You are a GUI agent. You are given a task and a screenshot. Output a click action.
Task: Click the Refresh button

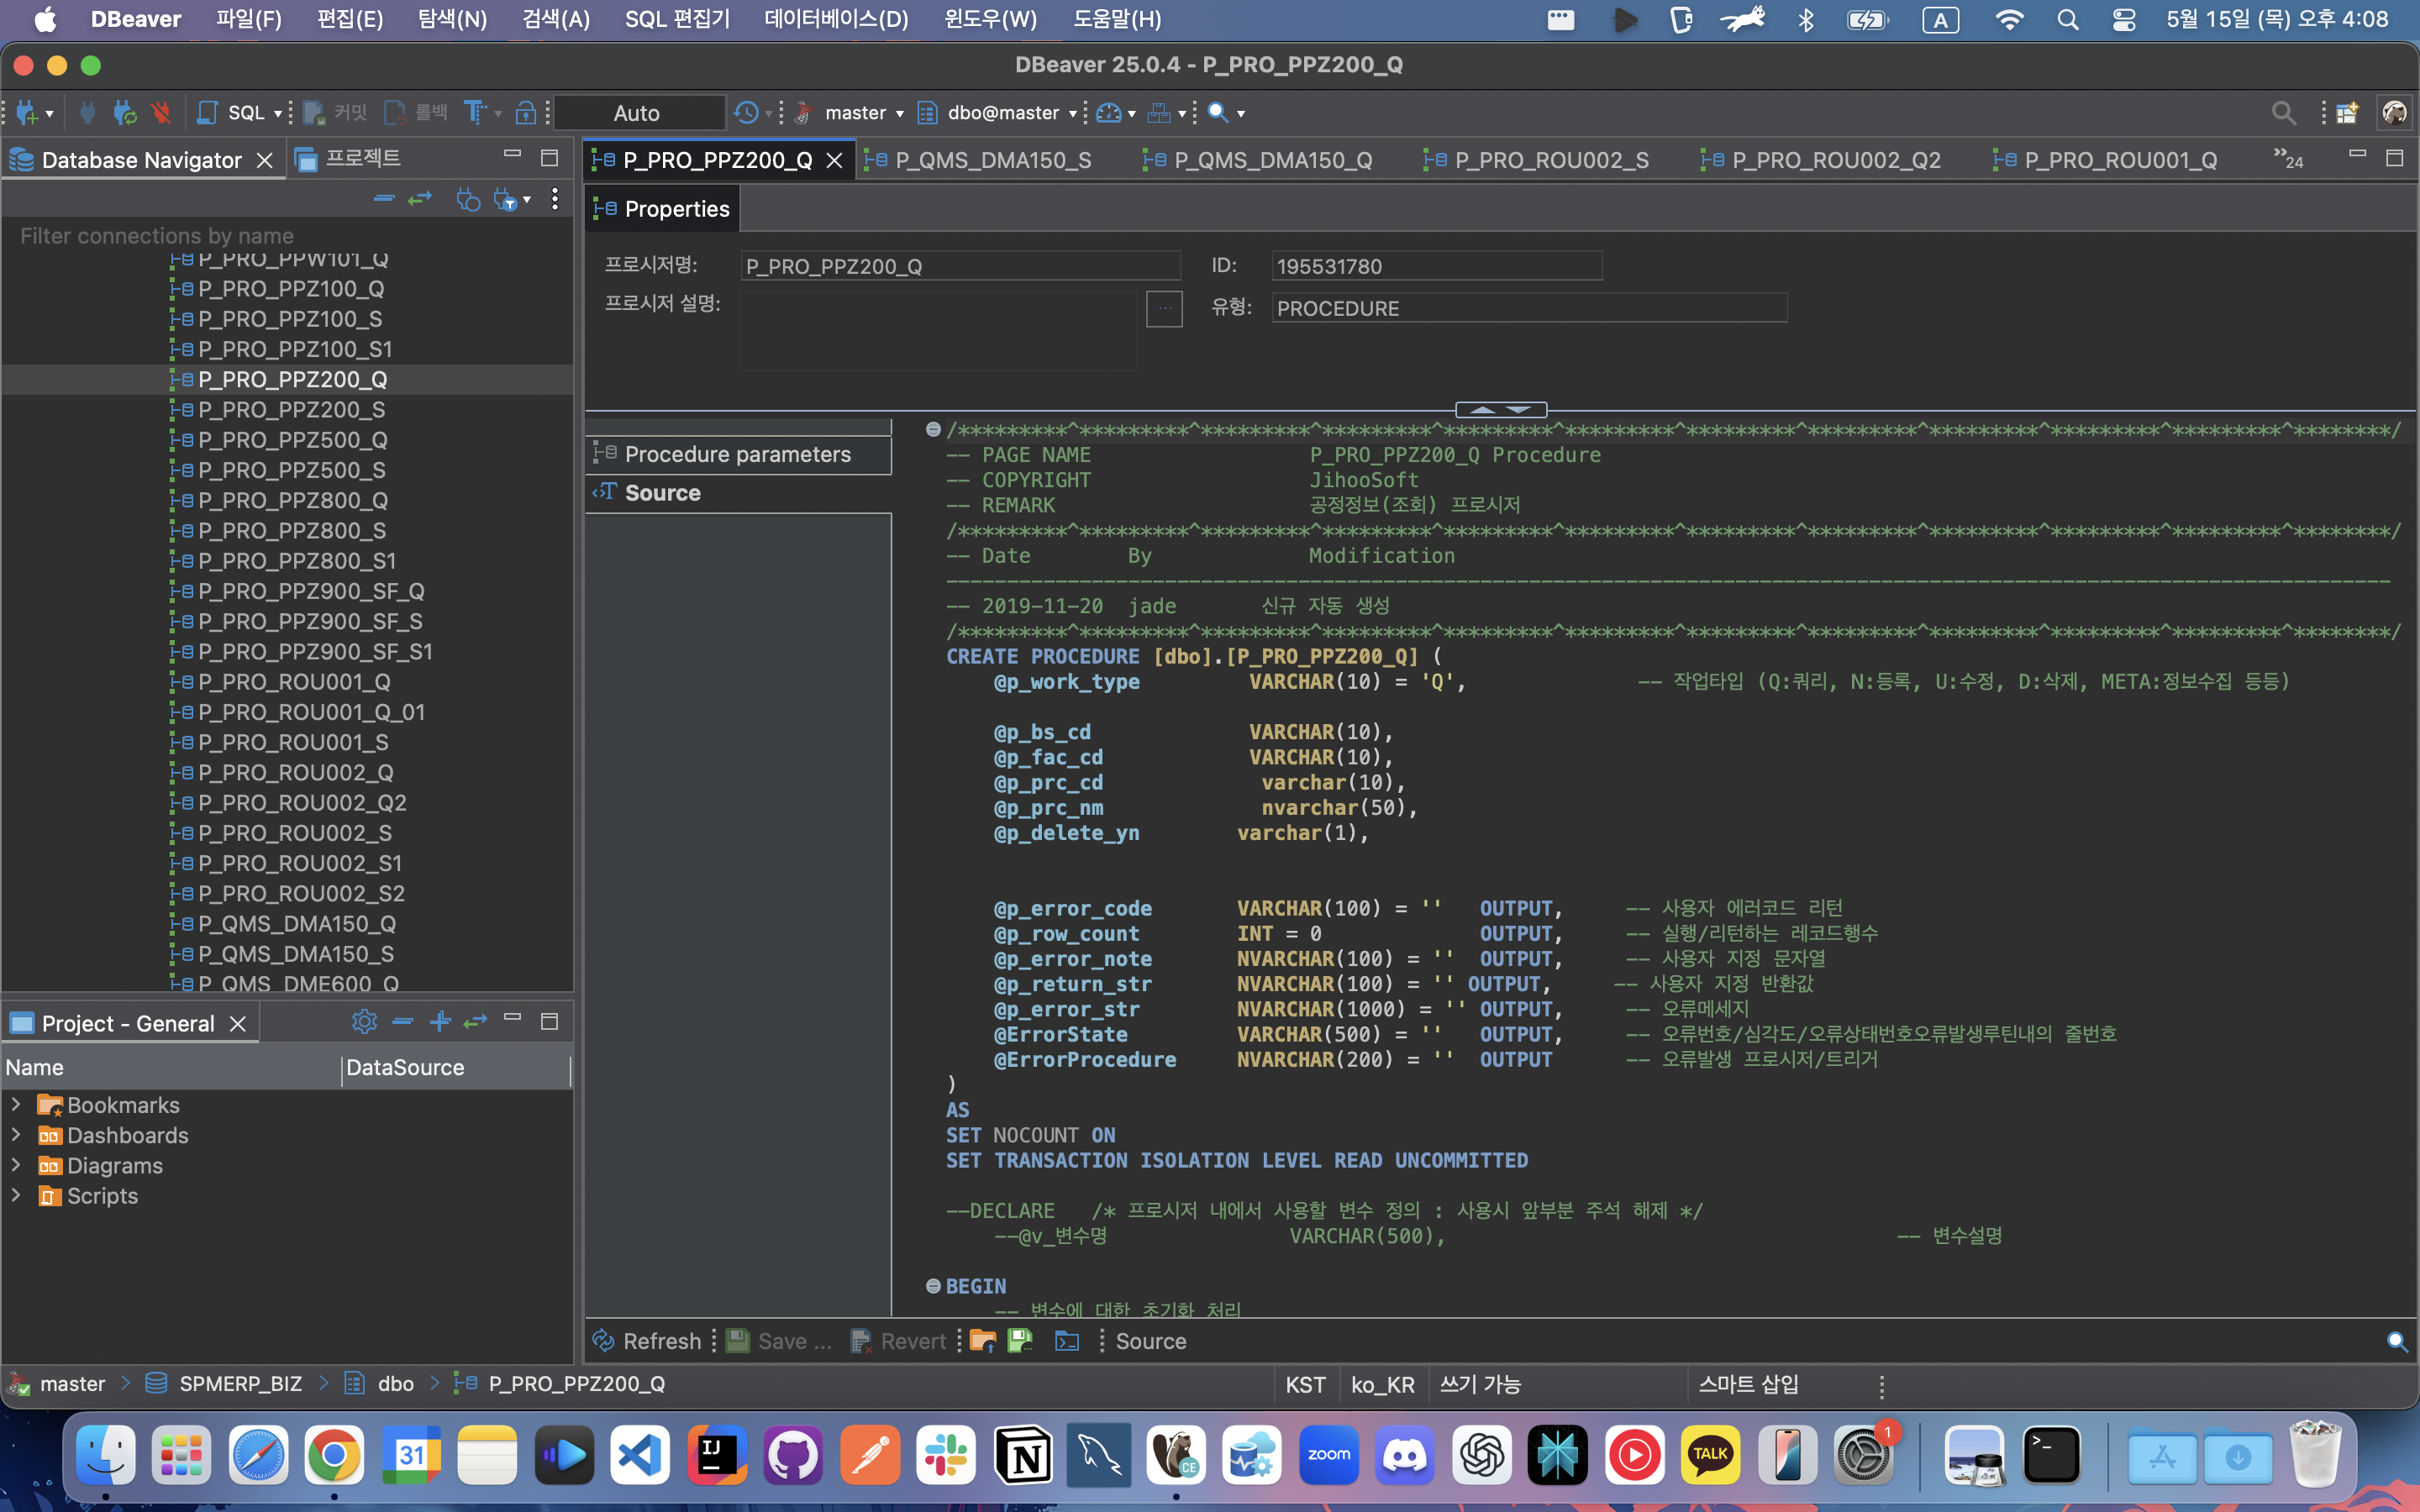tap(647, 1341)
